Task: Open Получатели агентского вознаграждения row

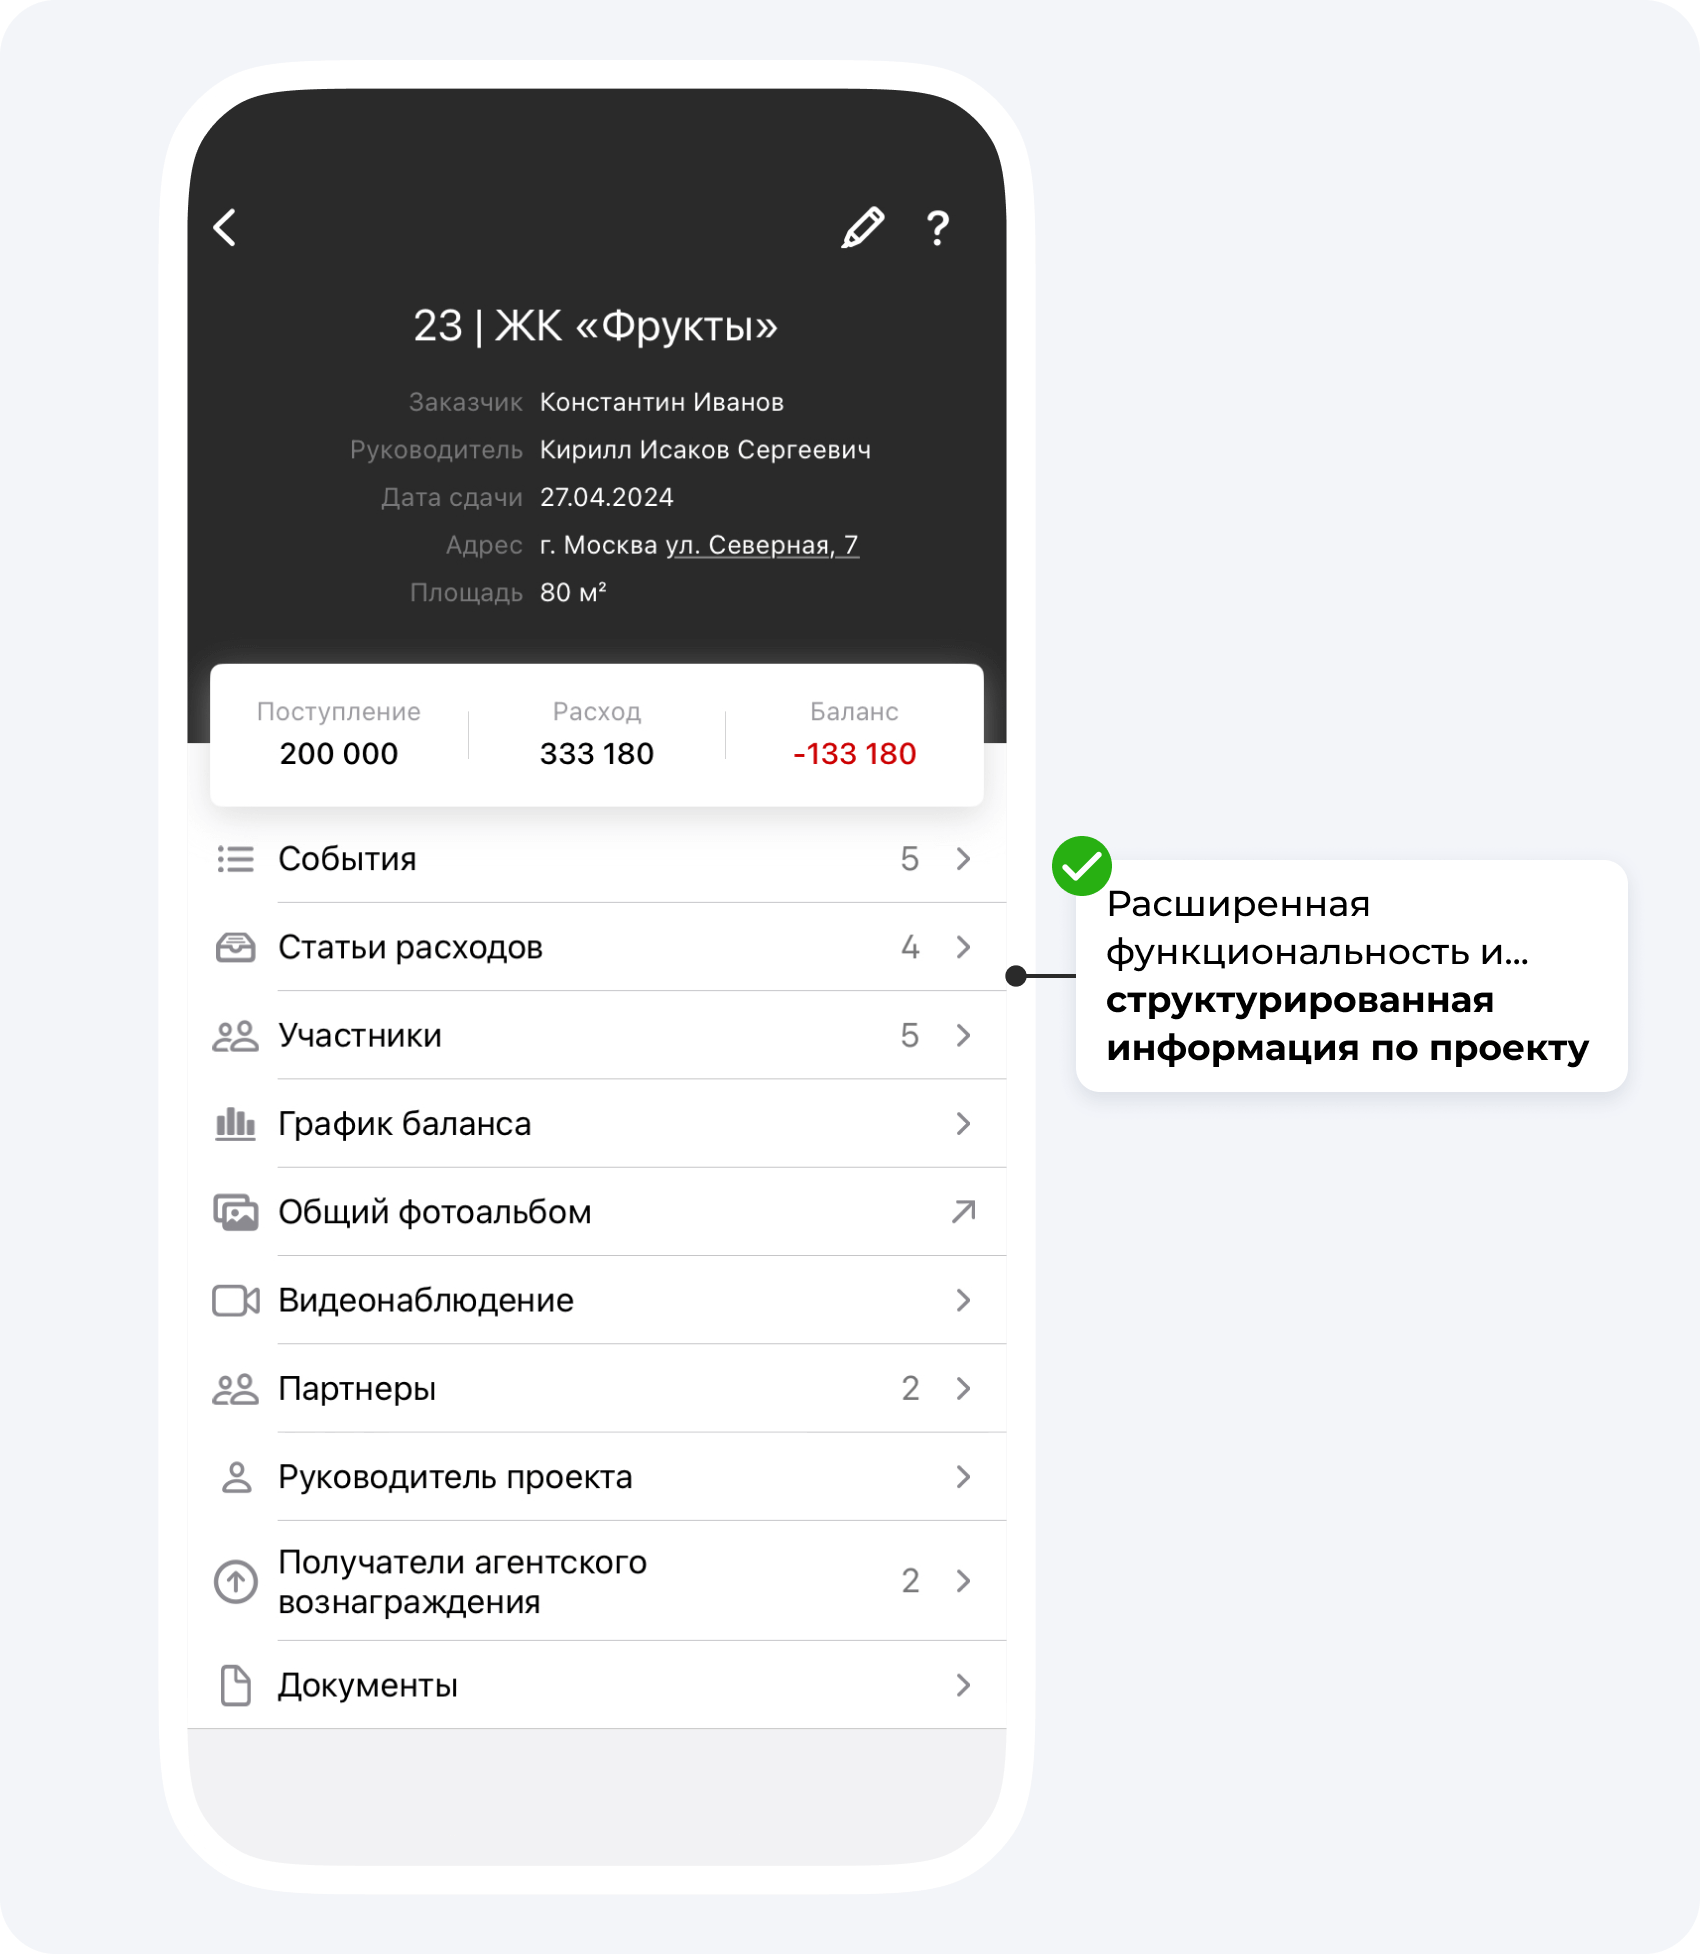Action: click(597, 1581)
